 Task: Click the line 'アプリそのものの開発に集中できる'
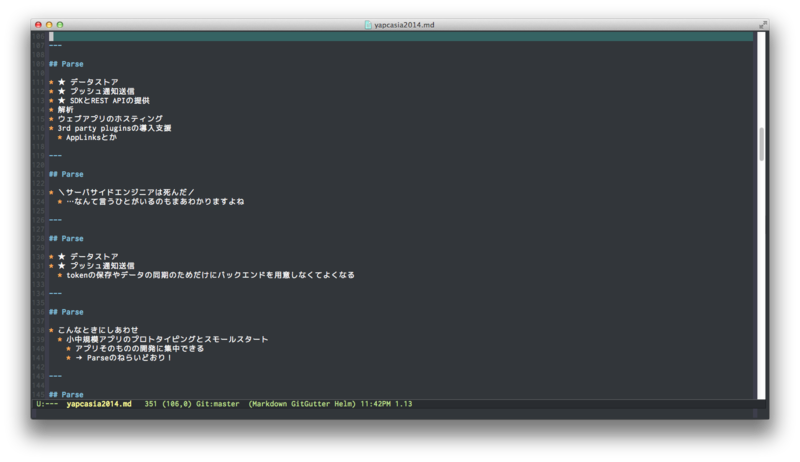tap(139, 348)
